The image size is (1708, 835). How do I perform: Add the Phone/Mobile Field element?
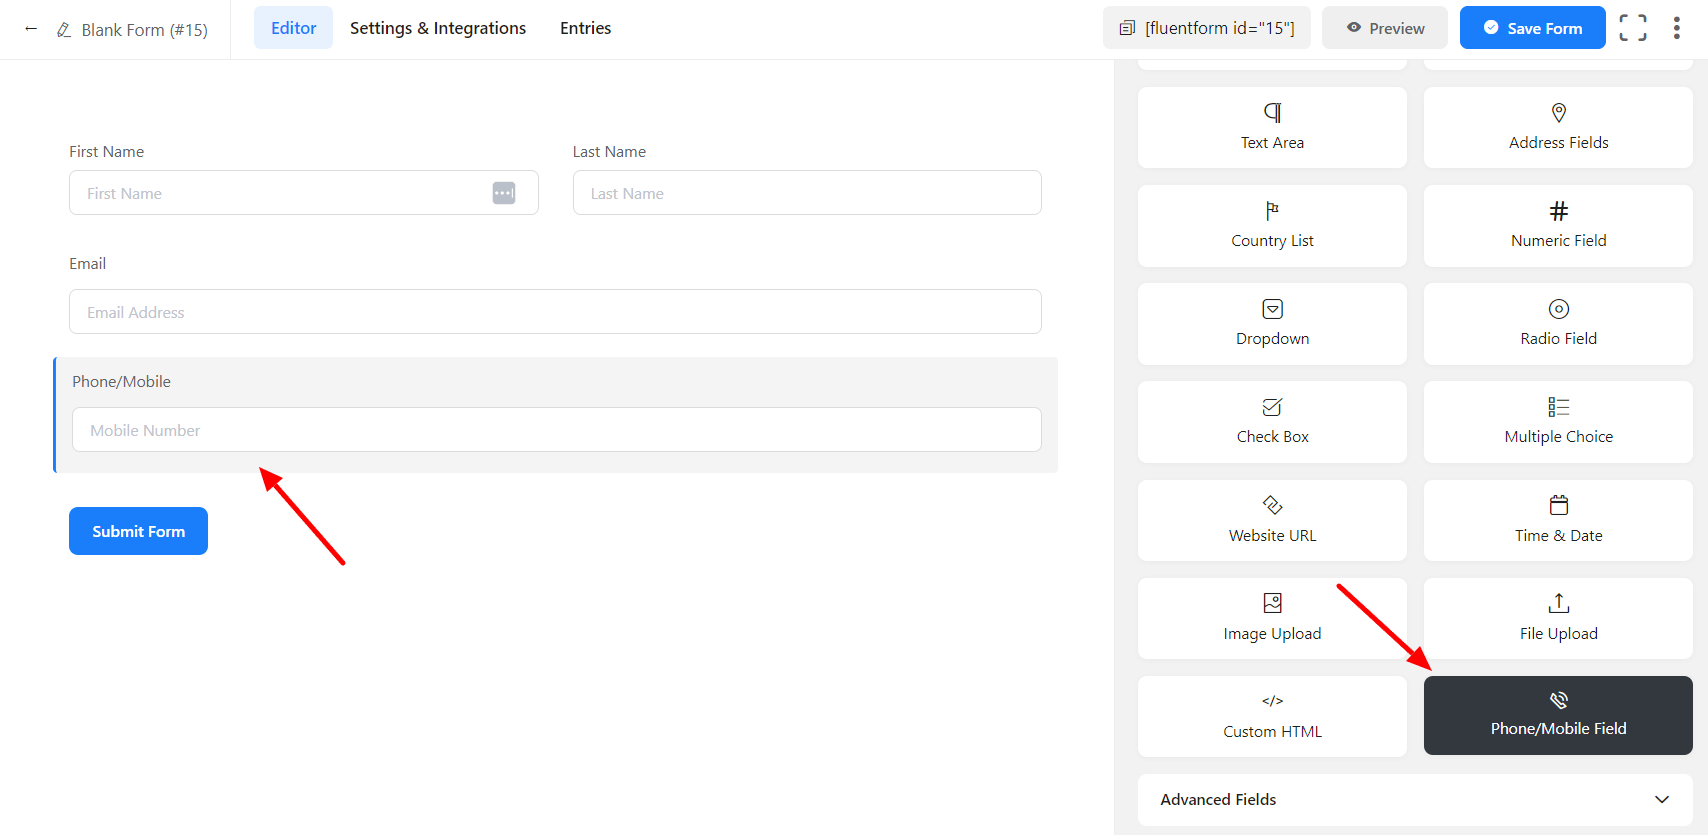(x=1557, y=715)
